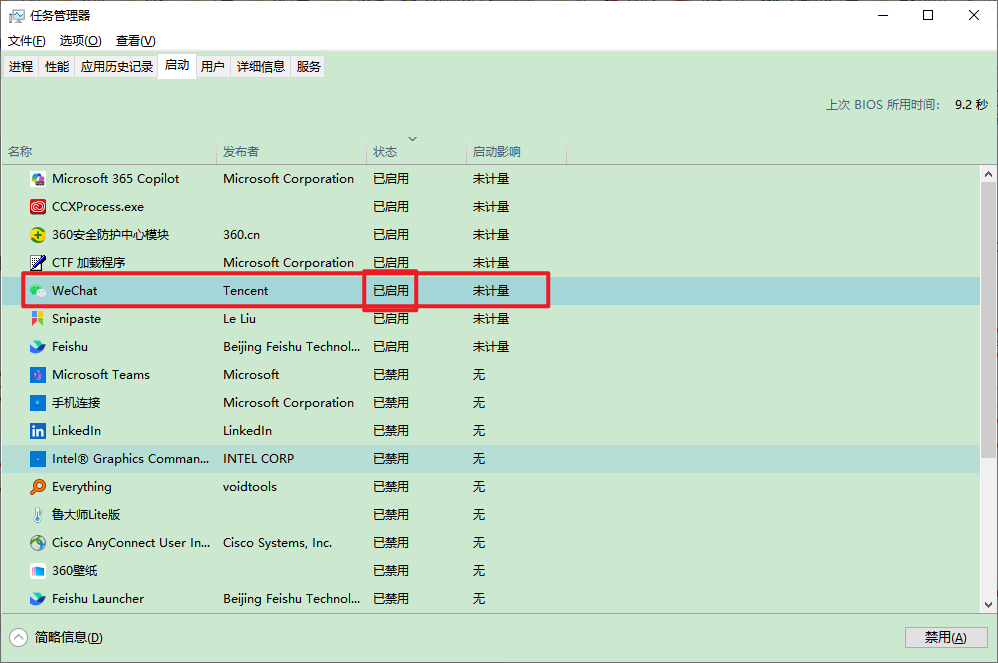The width and height of the screenshot is (998, 663).
Task: Click the vertical scrollbar thumb
Action: pyautogui.click(x=988, y=319)
